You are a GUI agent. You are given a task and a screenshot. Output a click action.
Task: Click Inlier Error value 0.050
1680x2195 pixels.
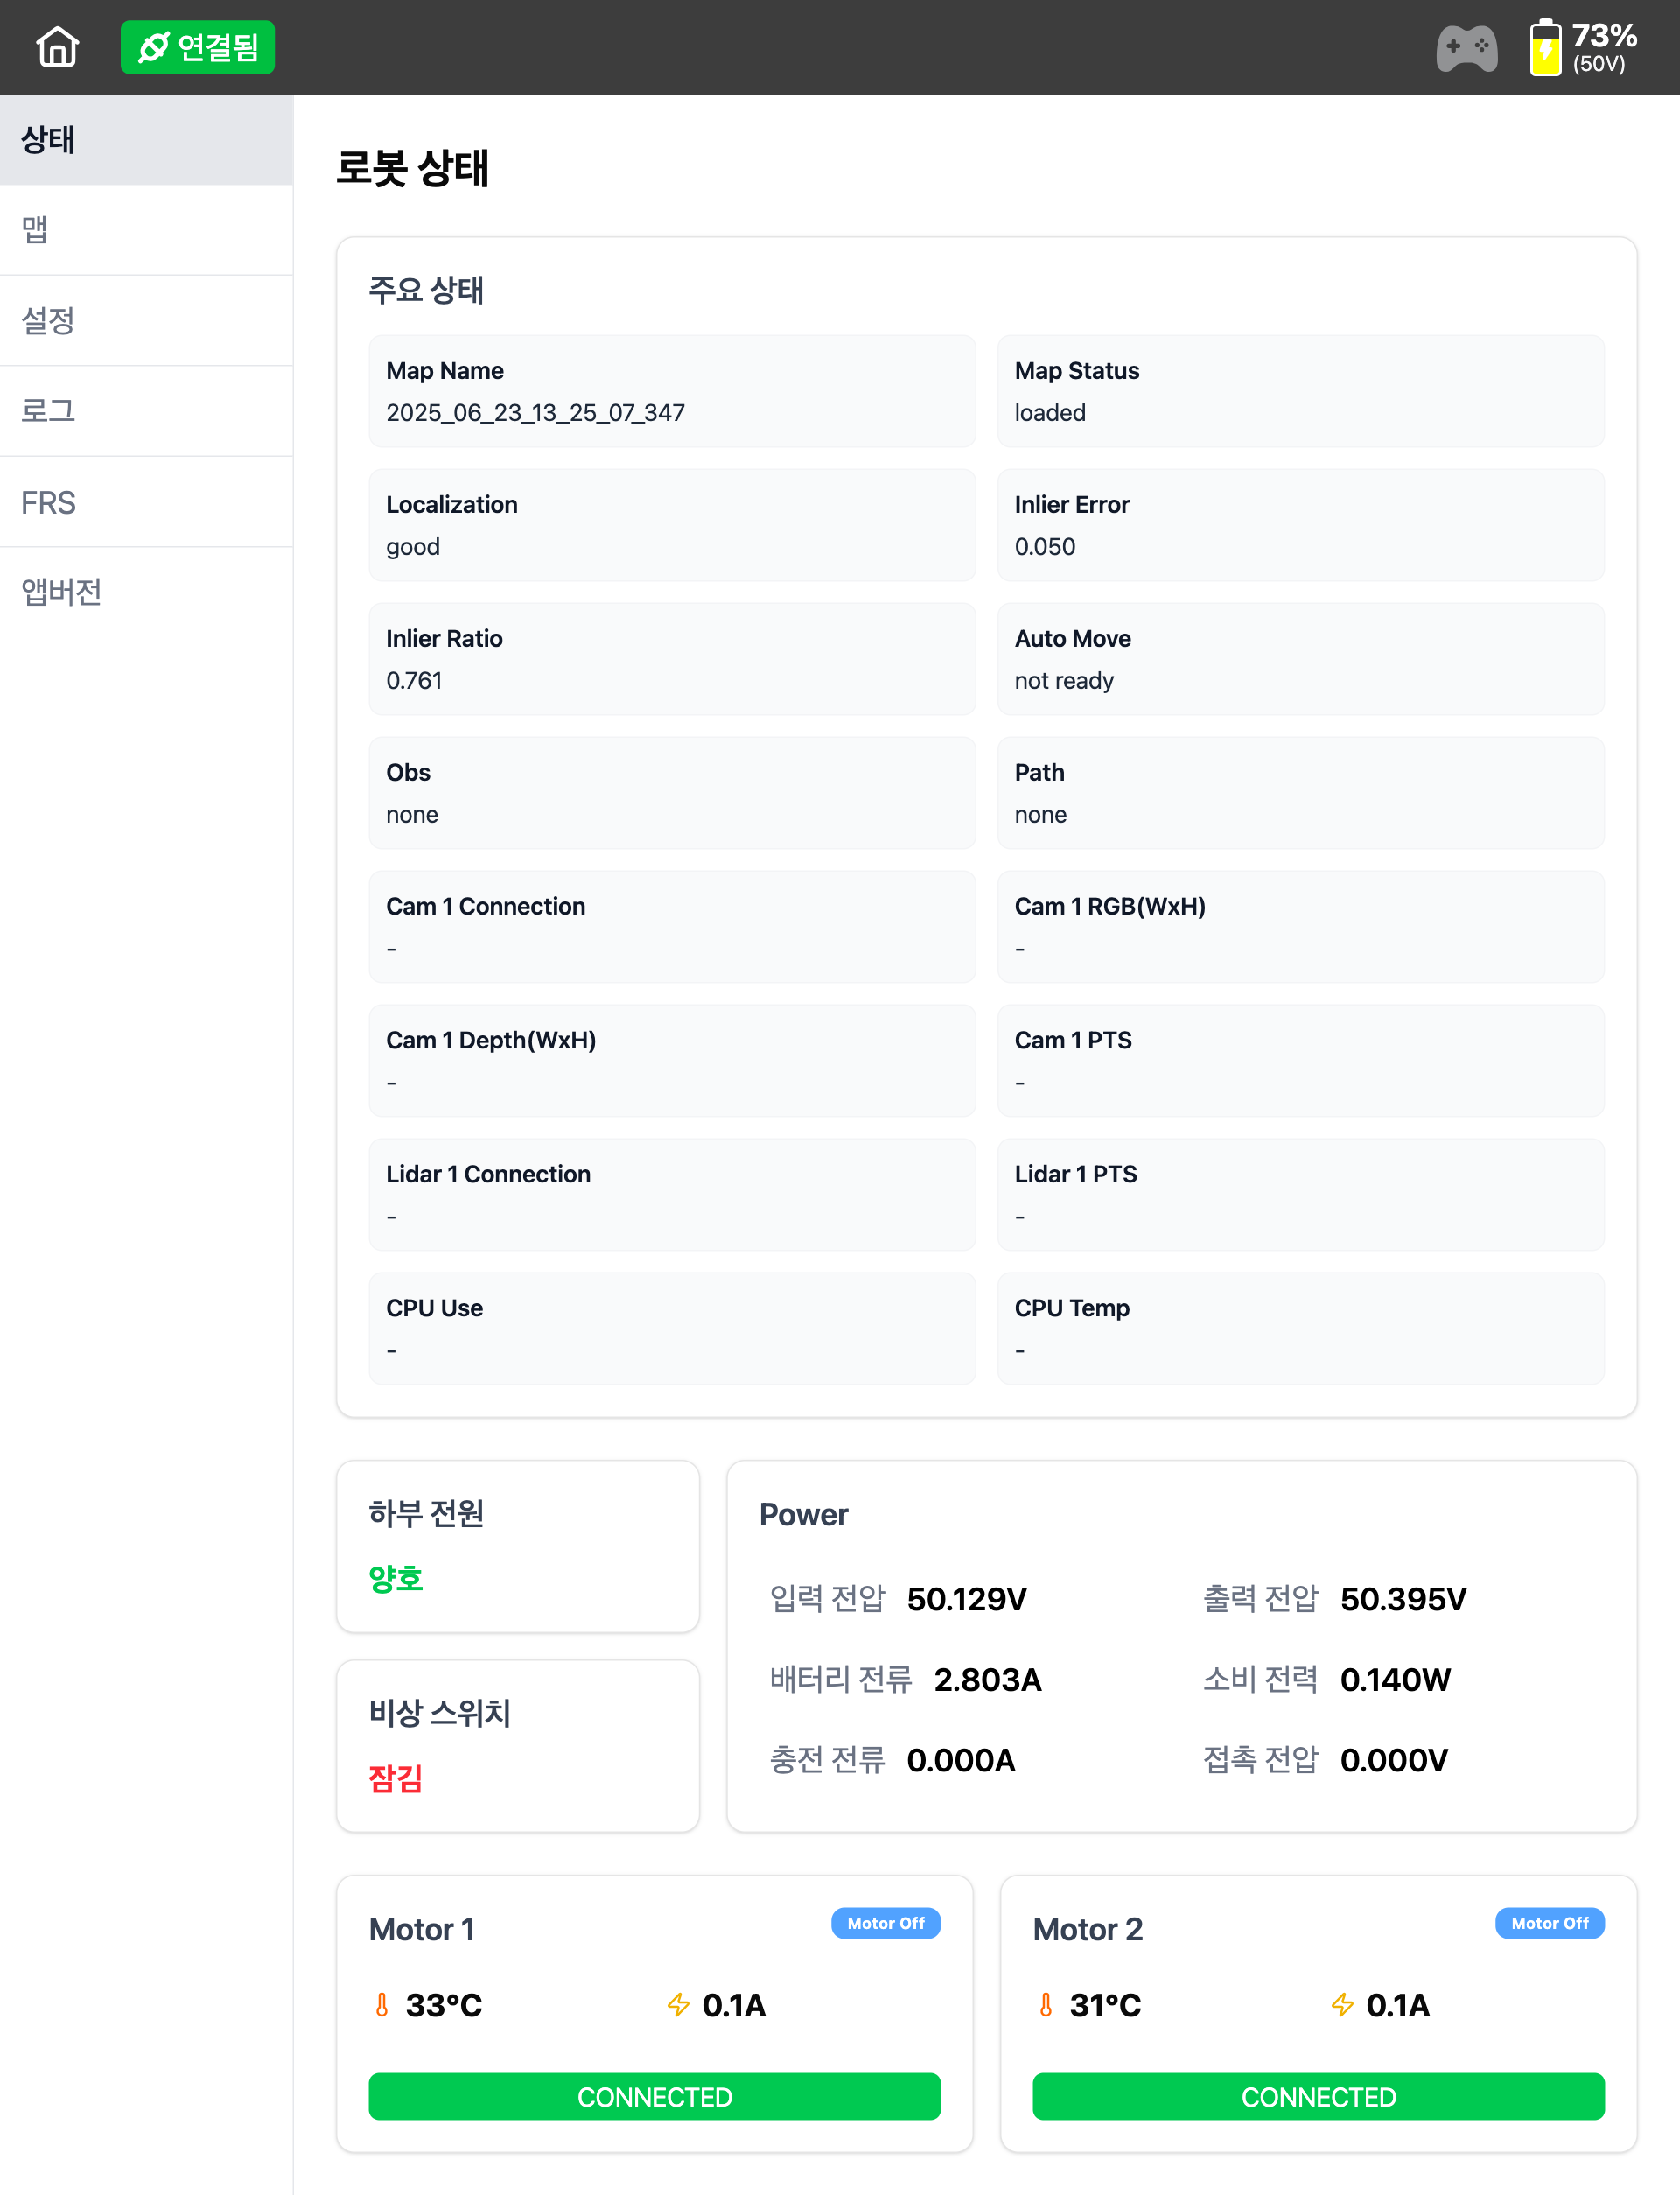click(x=1045, y=547)
